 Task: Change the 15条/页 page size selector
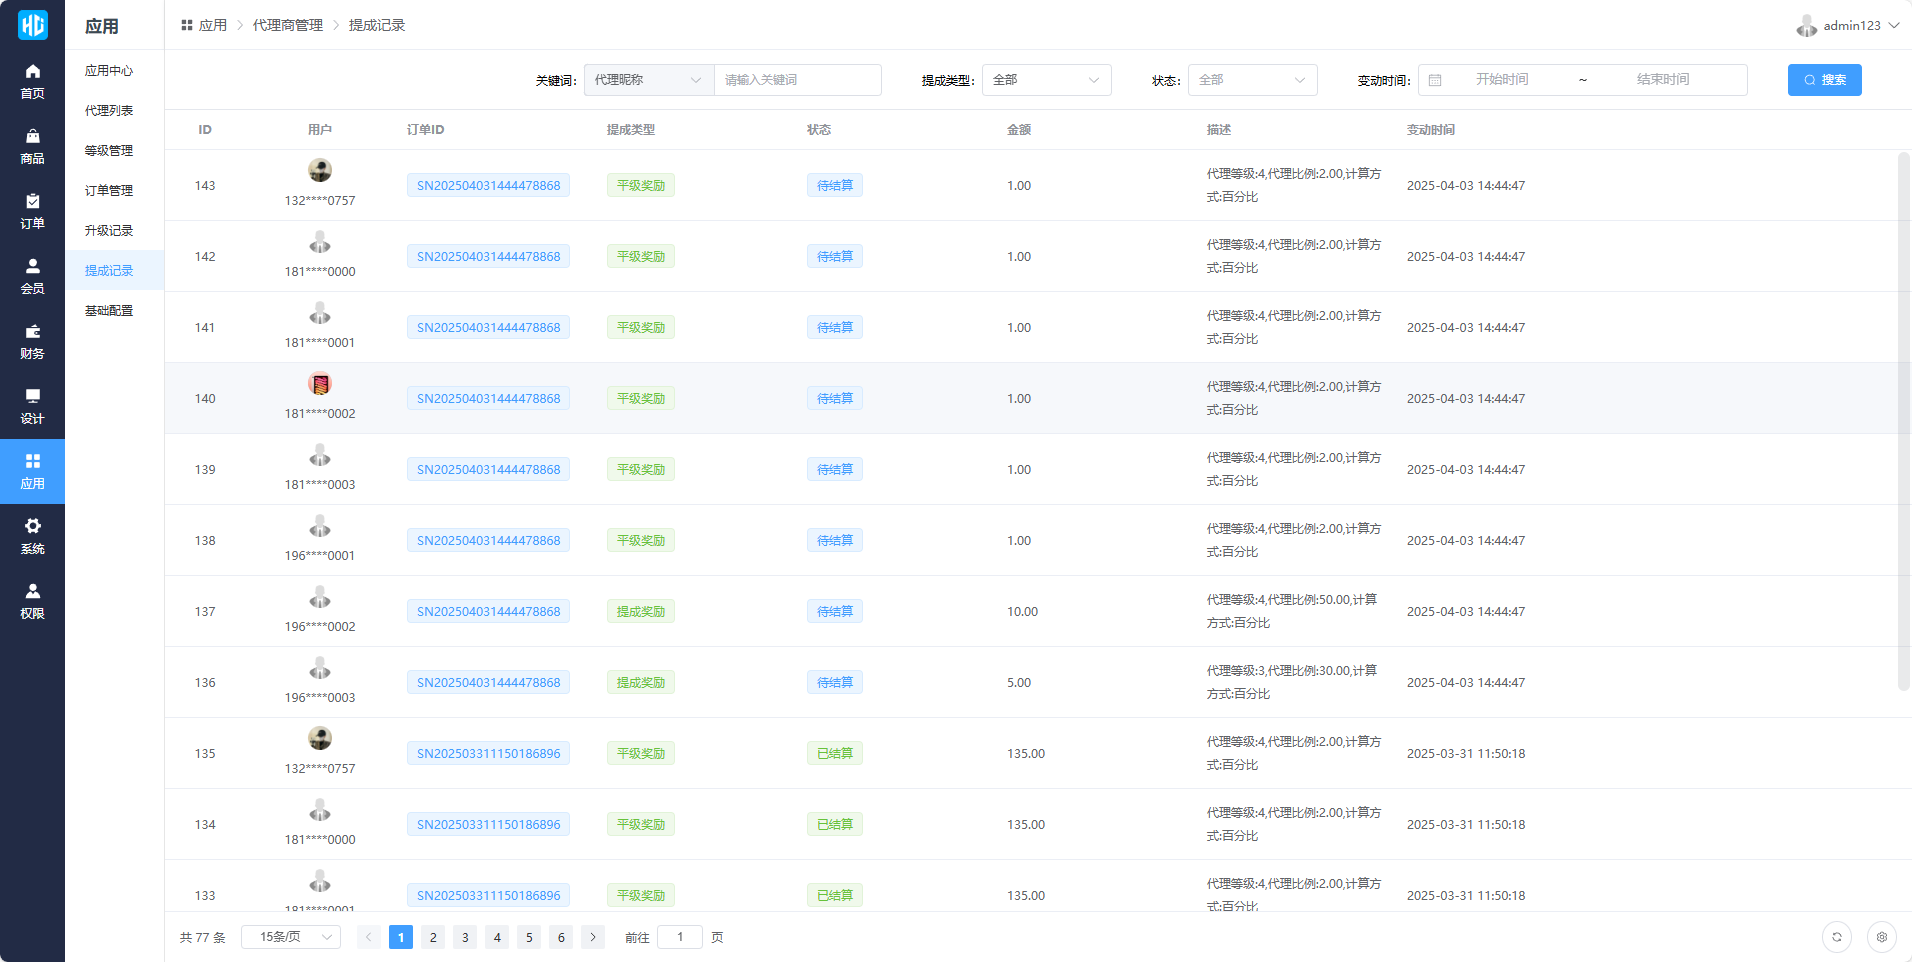291,937
